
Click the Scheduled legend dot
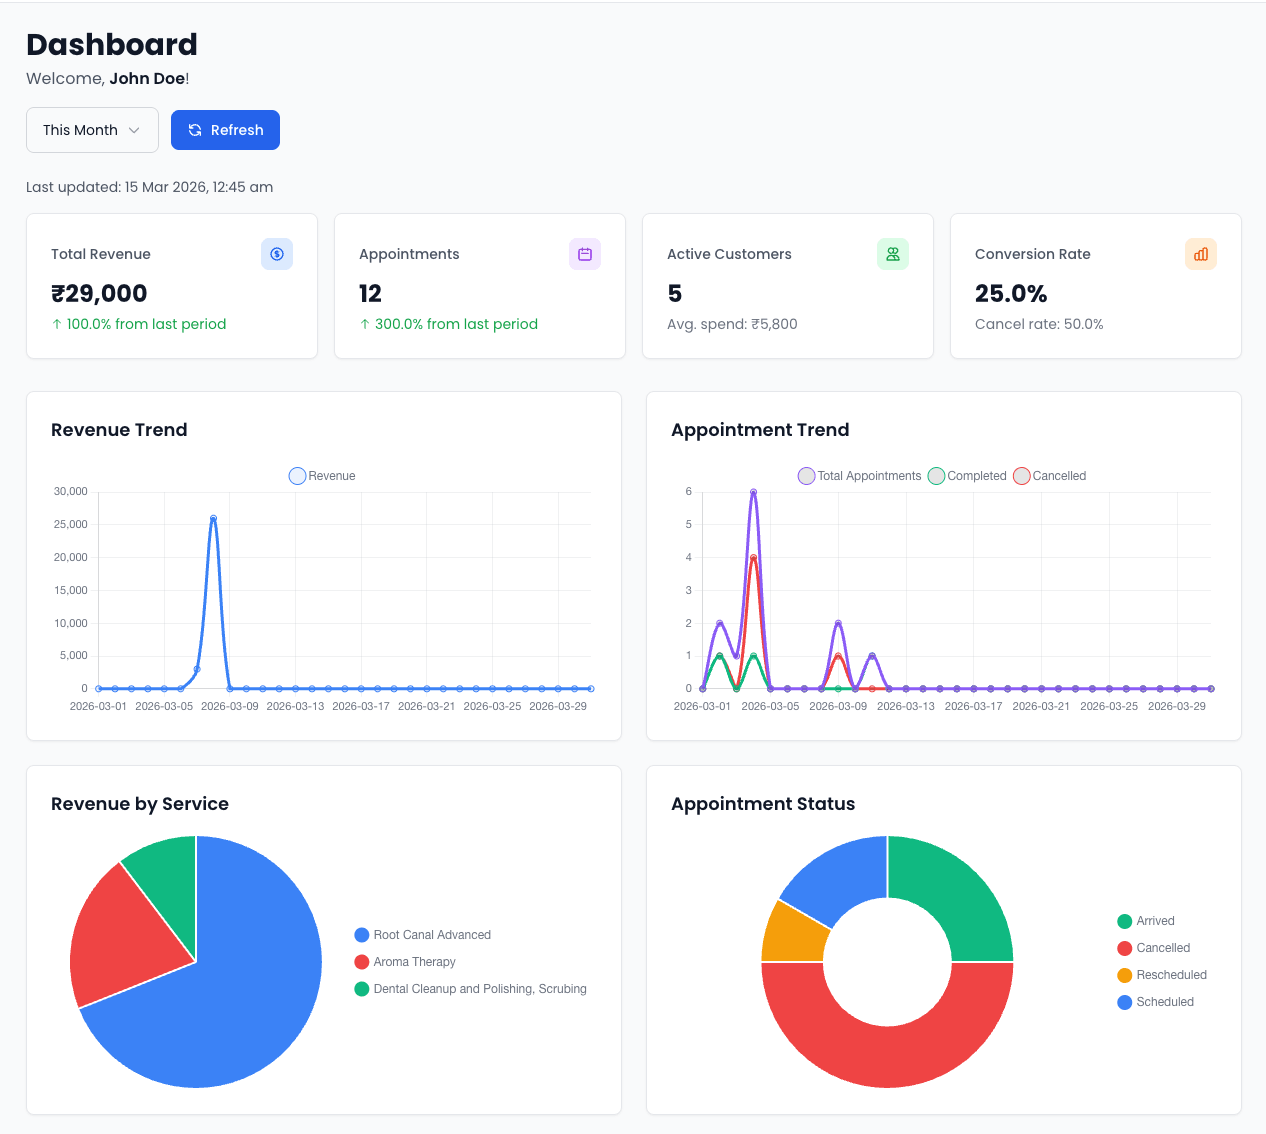1123,1002
